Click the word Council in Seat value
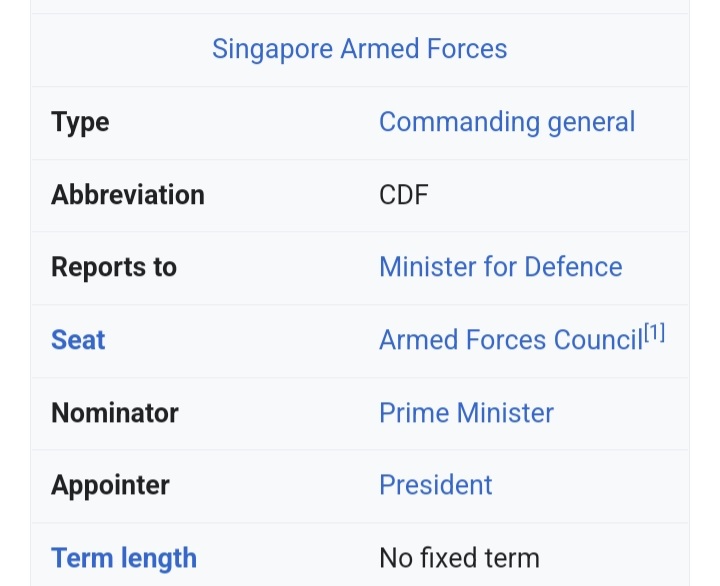 [598, 340]
